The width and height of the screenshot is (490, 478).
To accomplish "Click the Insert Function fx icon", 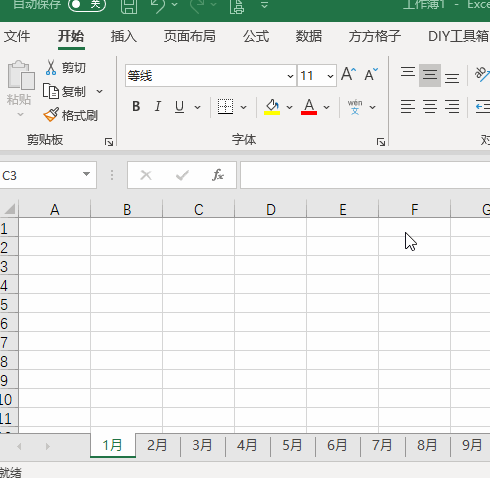I will coord(218,175).
